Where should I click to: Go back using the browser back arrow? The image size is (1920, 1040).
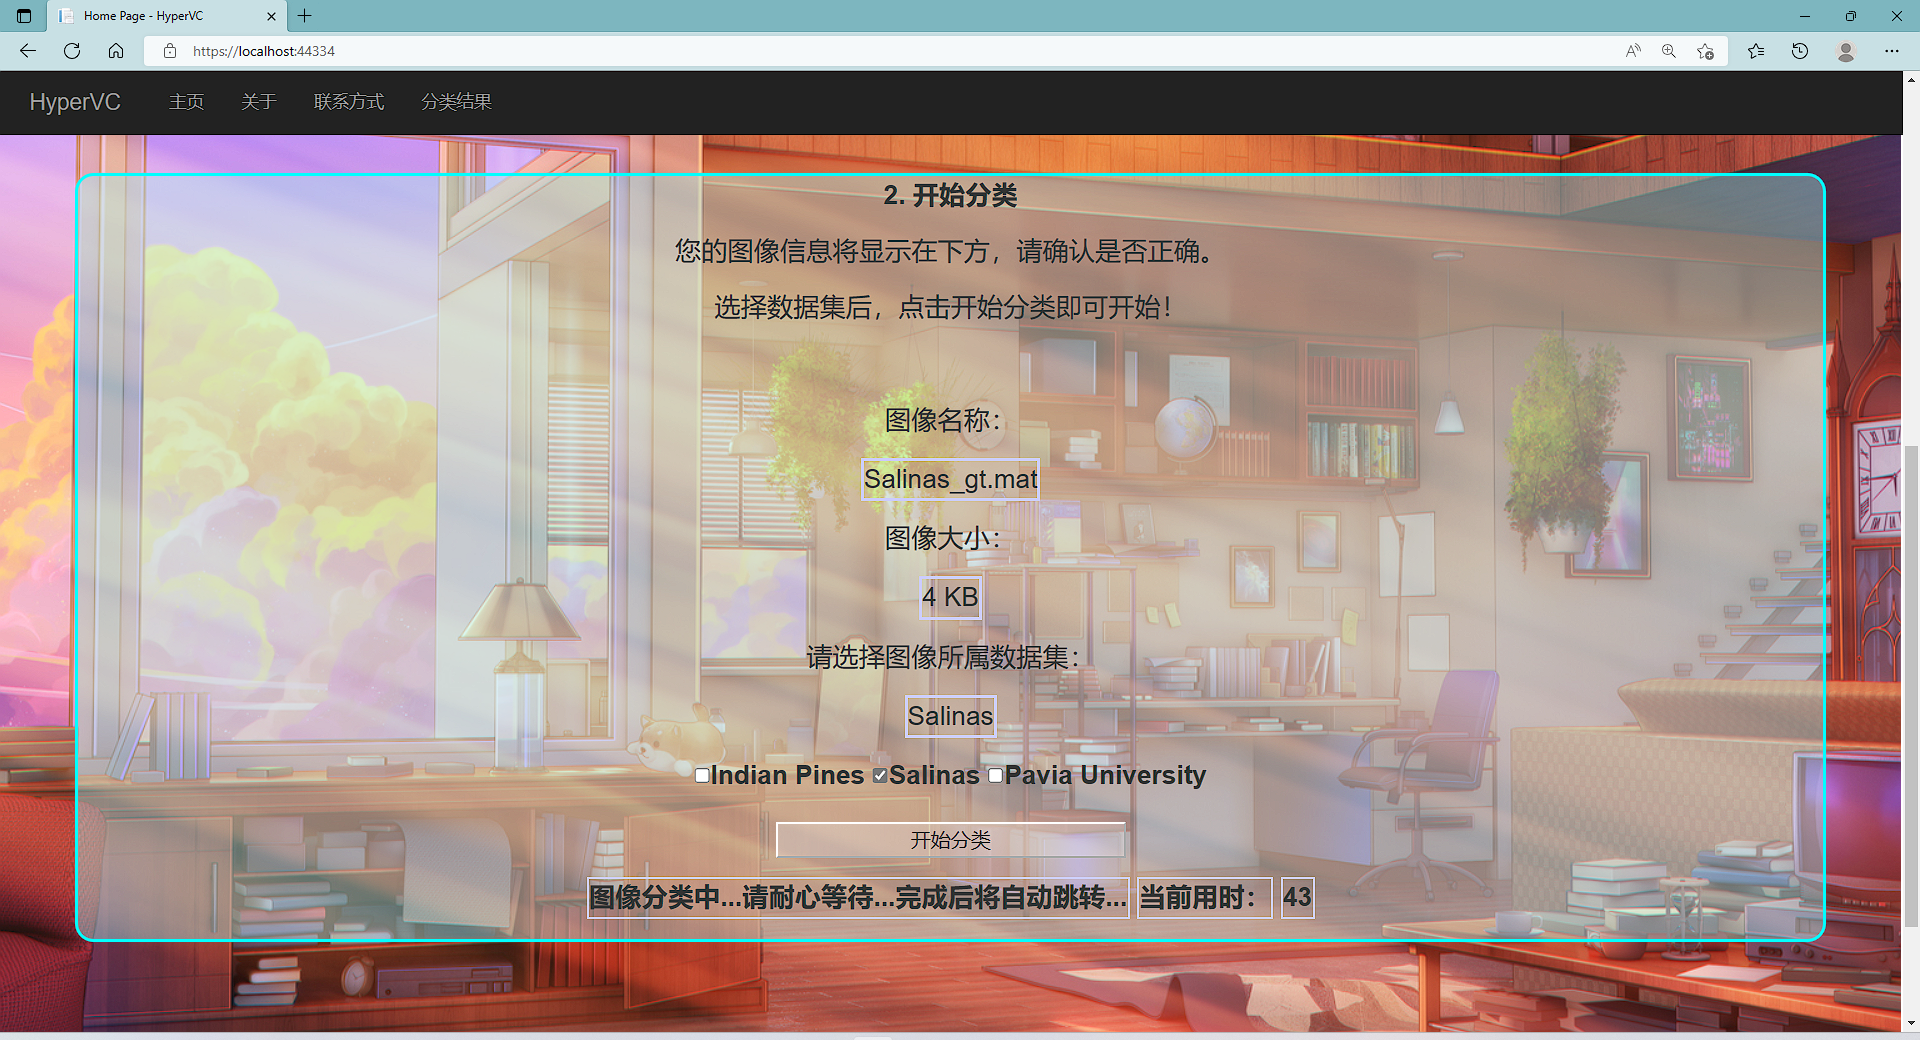28,51
